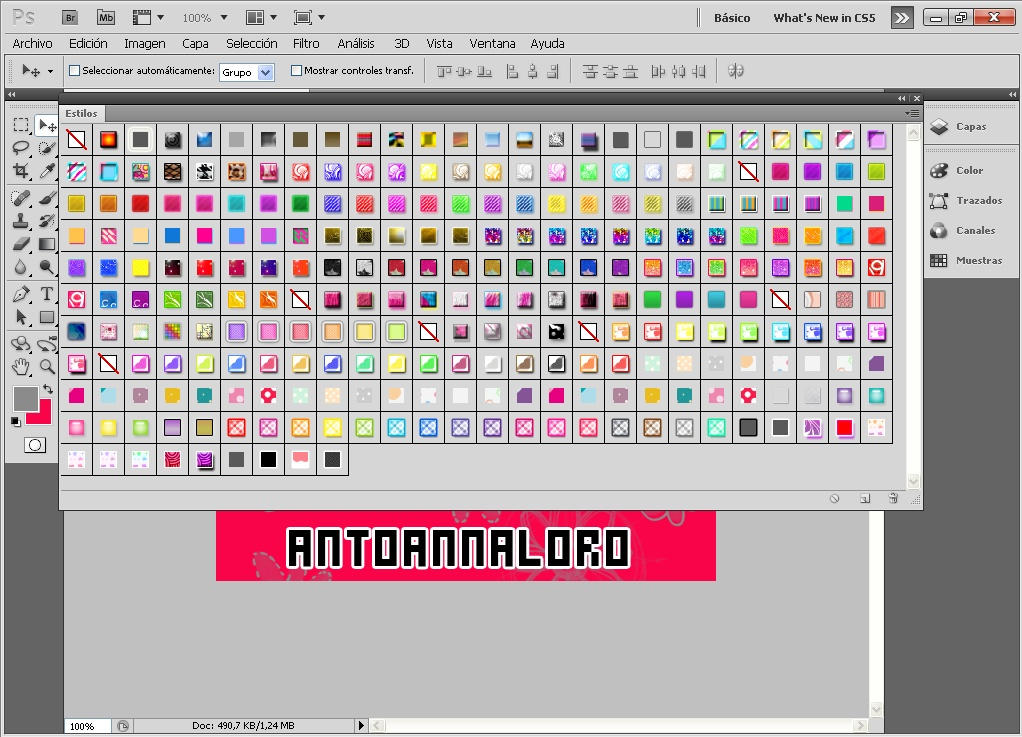Open the Estilos panel flyout menu

pos(912,113)
